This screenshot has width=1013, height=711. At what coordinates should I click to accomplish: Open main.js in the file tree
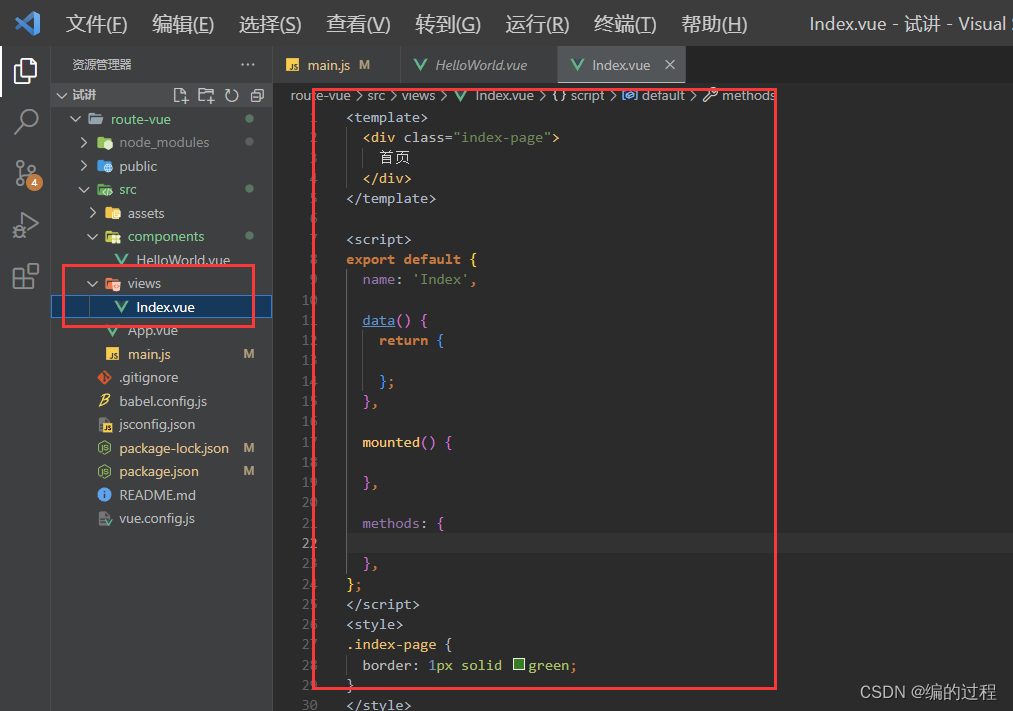[162, 354]
